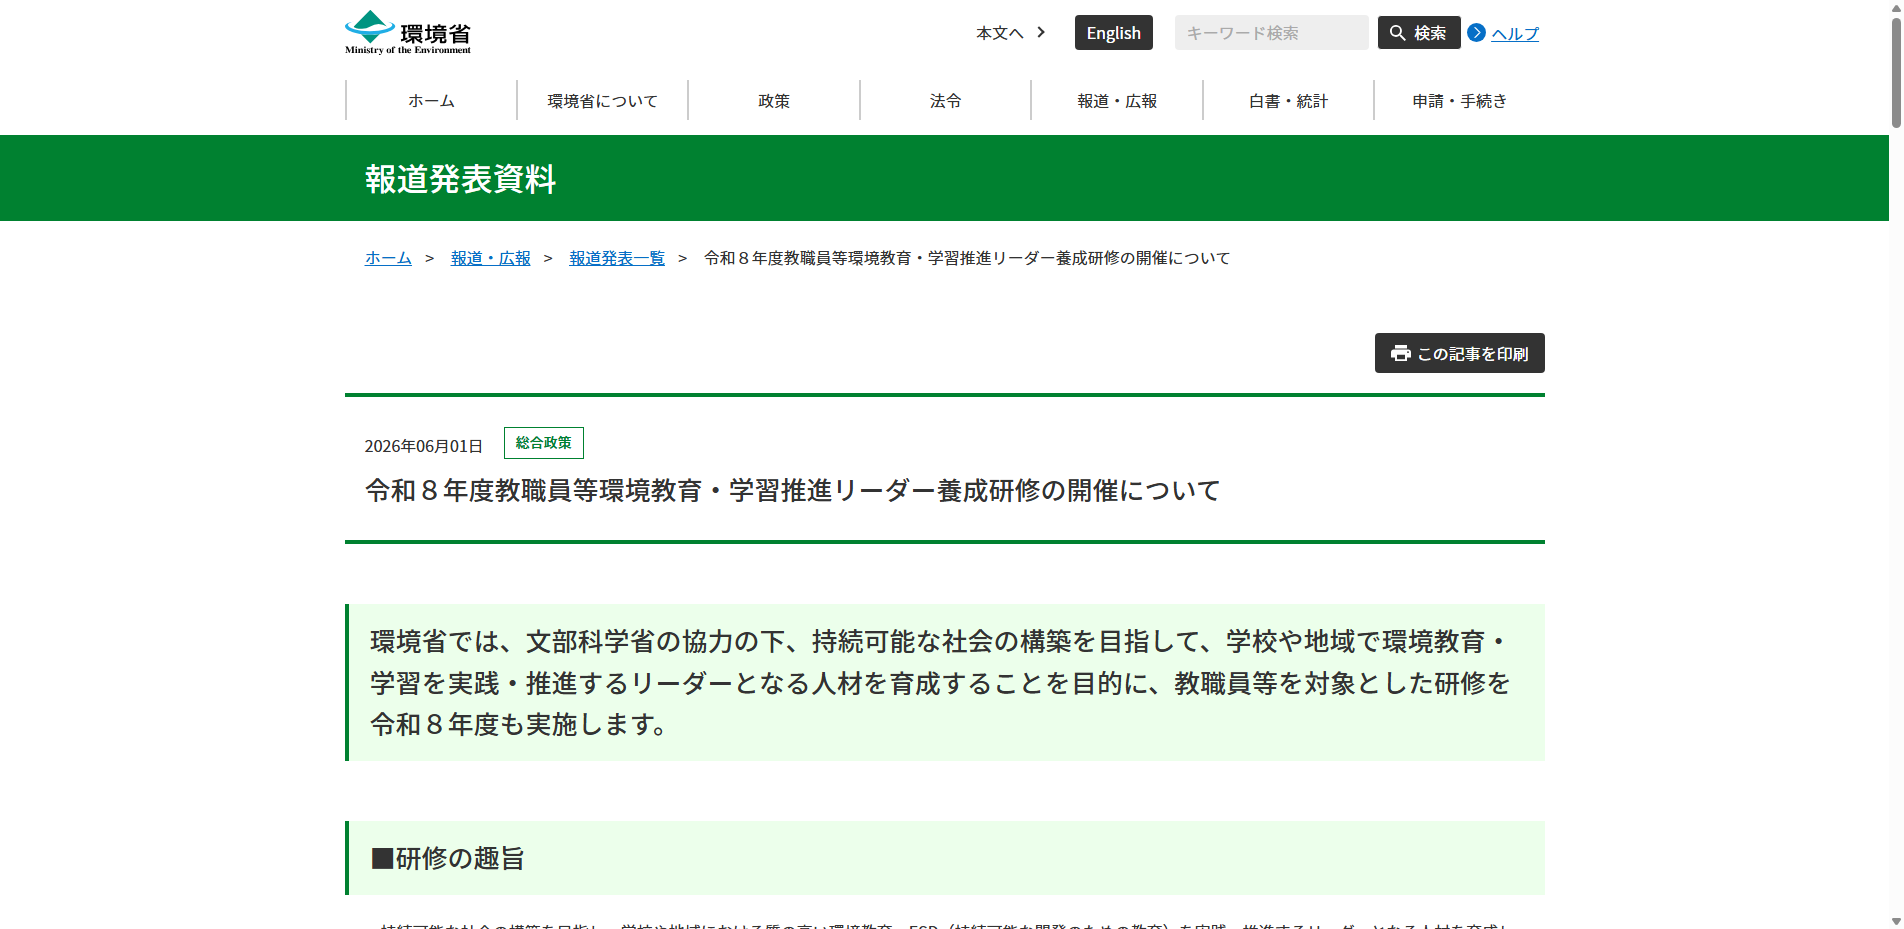Screen dimensions: 1904x929
Task: Open the 白書・統計 menu
Action: [1288, 101]
